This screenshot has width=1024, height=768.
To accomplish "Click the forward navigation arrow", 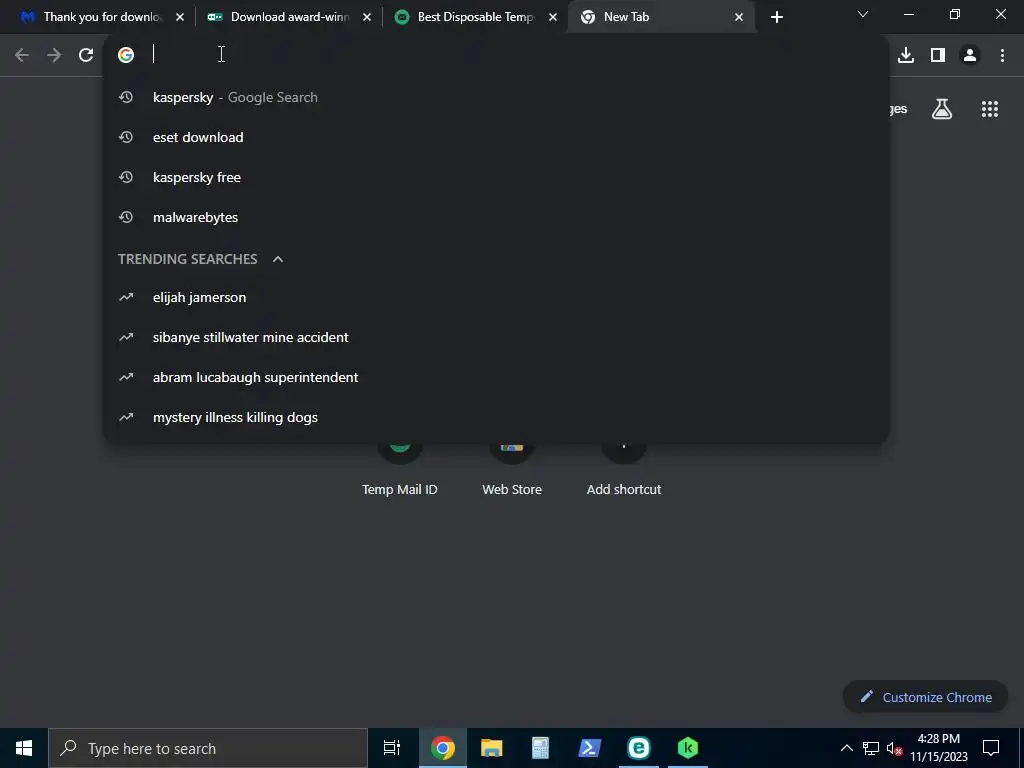I will pos(54,55).
